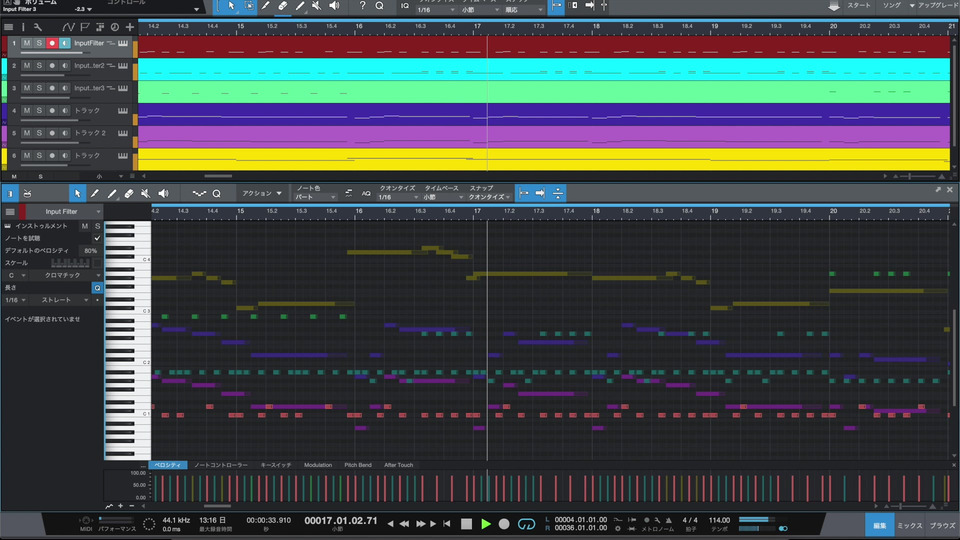The image size is (960, 540).
Task: Open the marker flag track icon
Action: click(84, 27)
